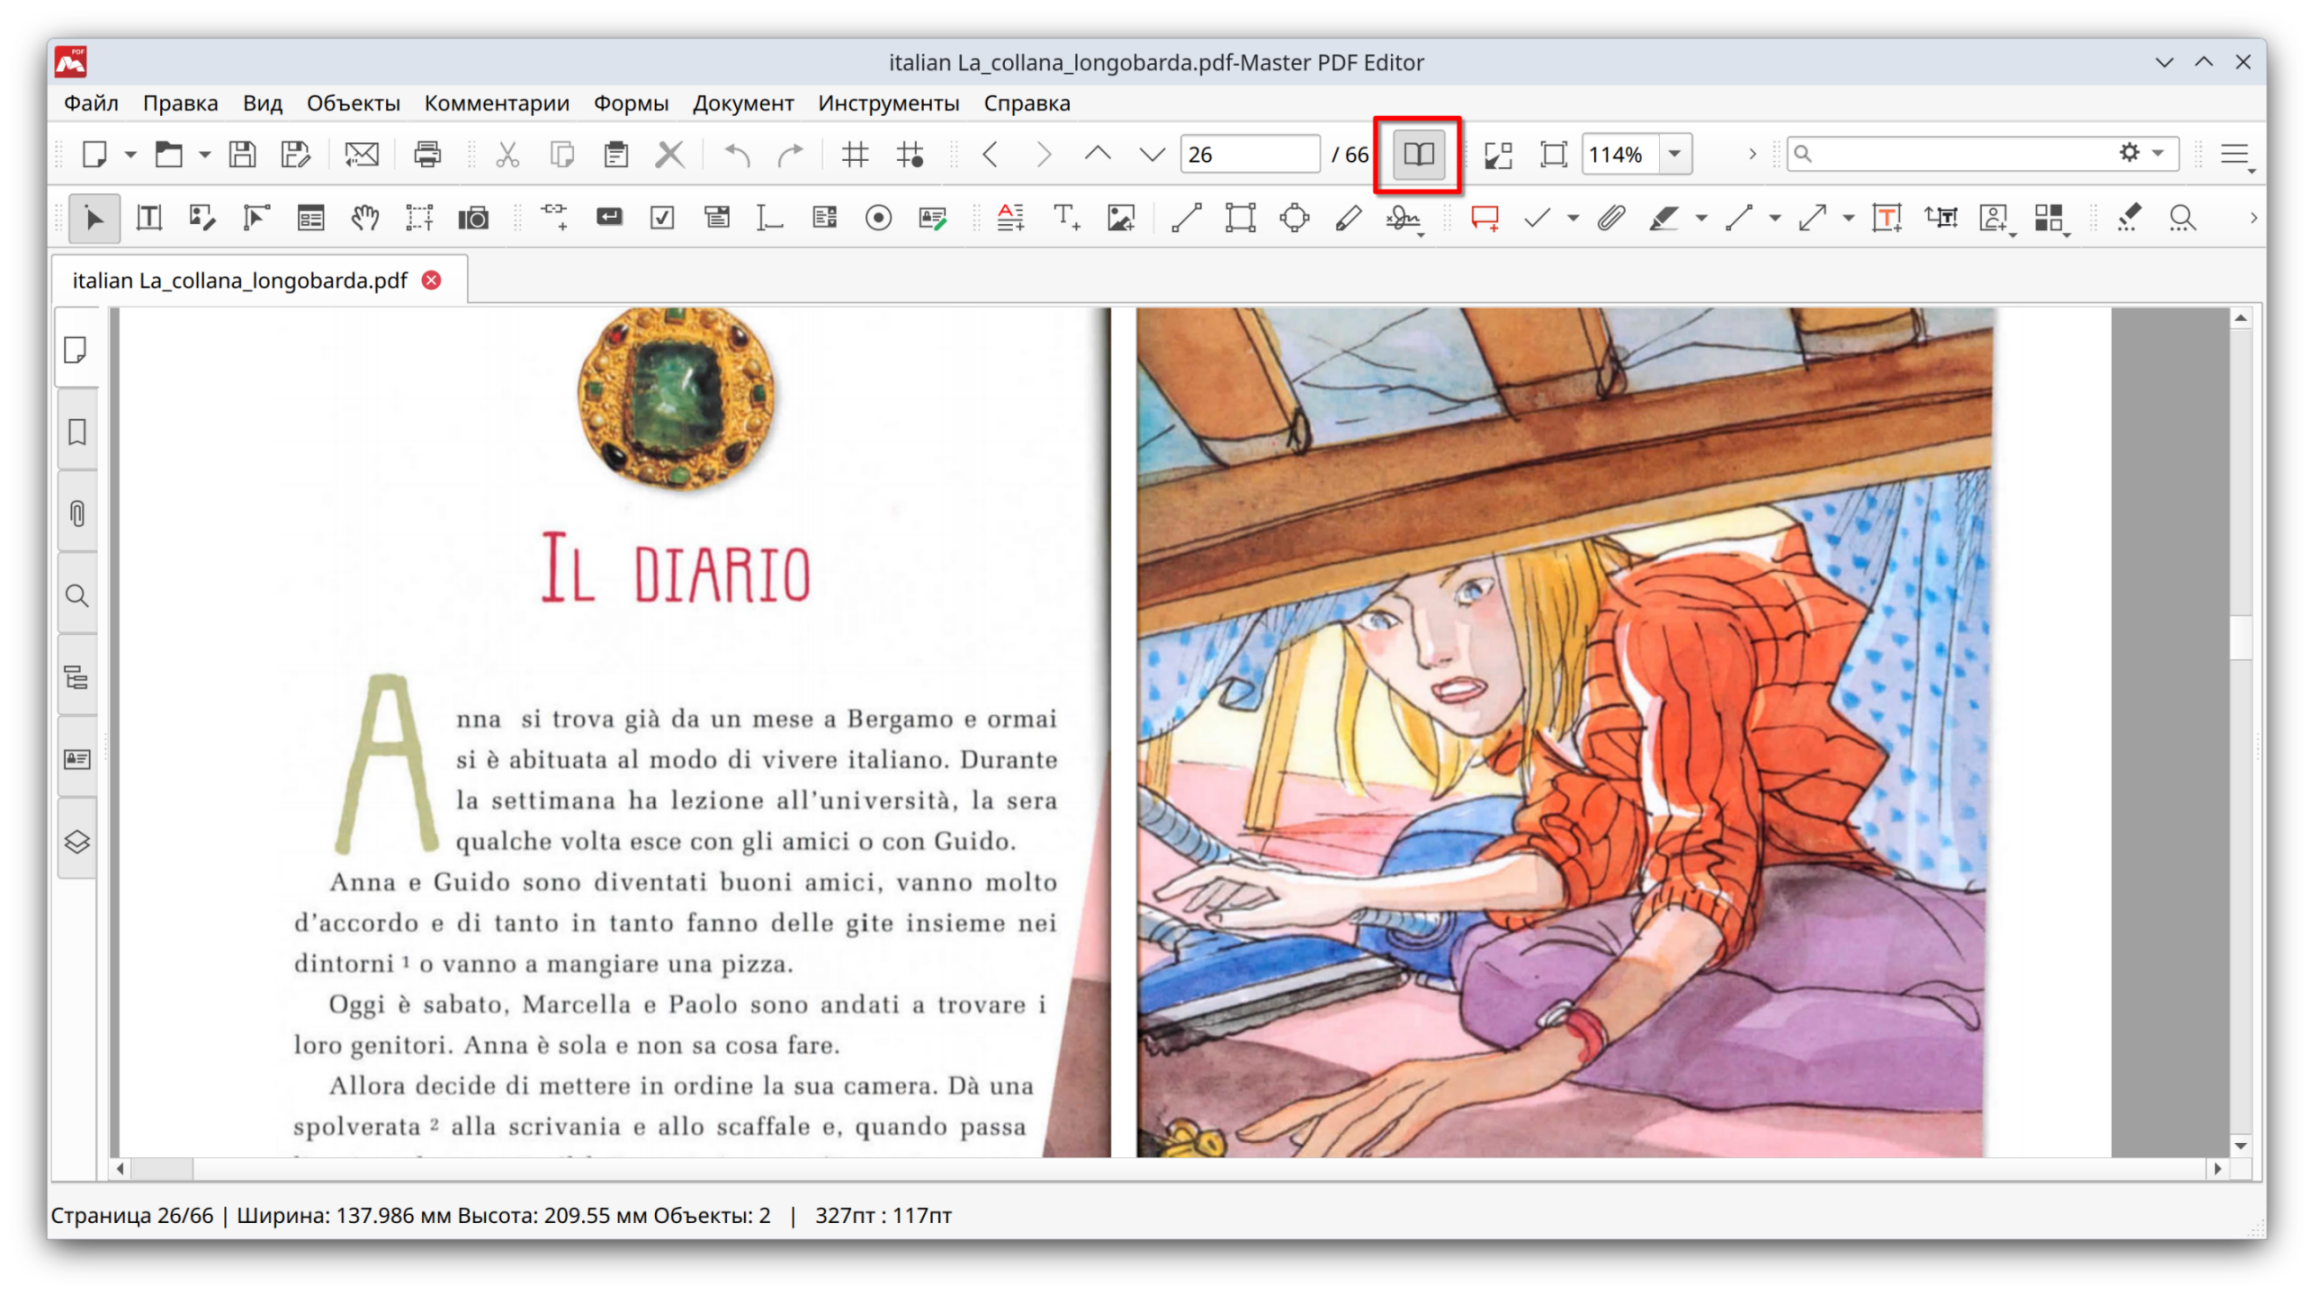Image resolution: width=2314 pixels, height=1295 pixels.
Task: Click the Save As icon
Action: pos(296,154)
